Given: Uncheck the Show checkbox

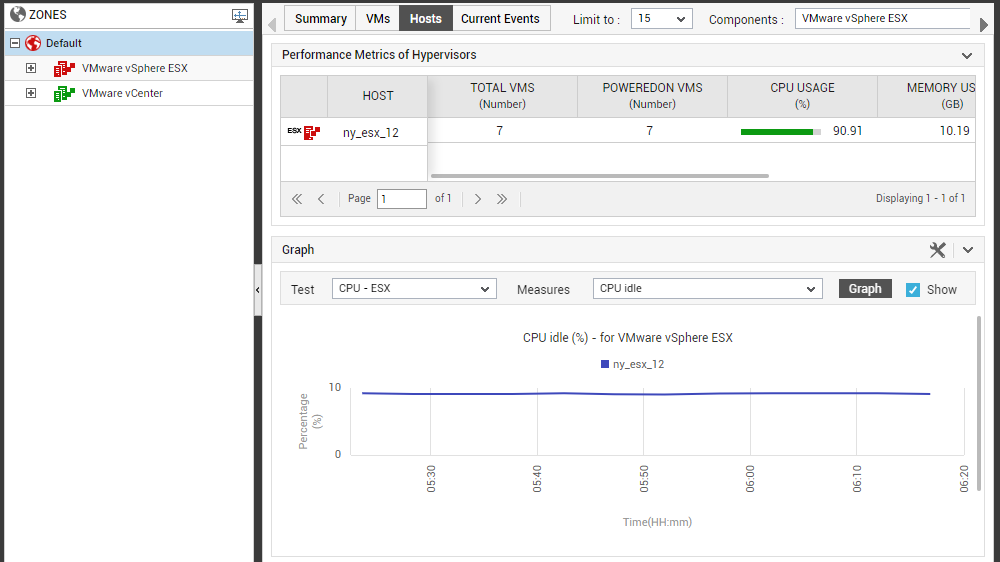Looking at the screenshot, I should click(x=913, y=290).
